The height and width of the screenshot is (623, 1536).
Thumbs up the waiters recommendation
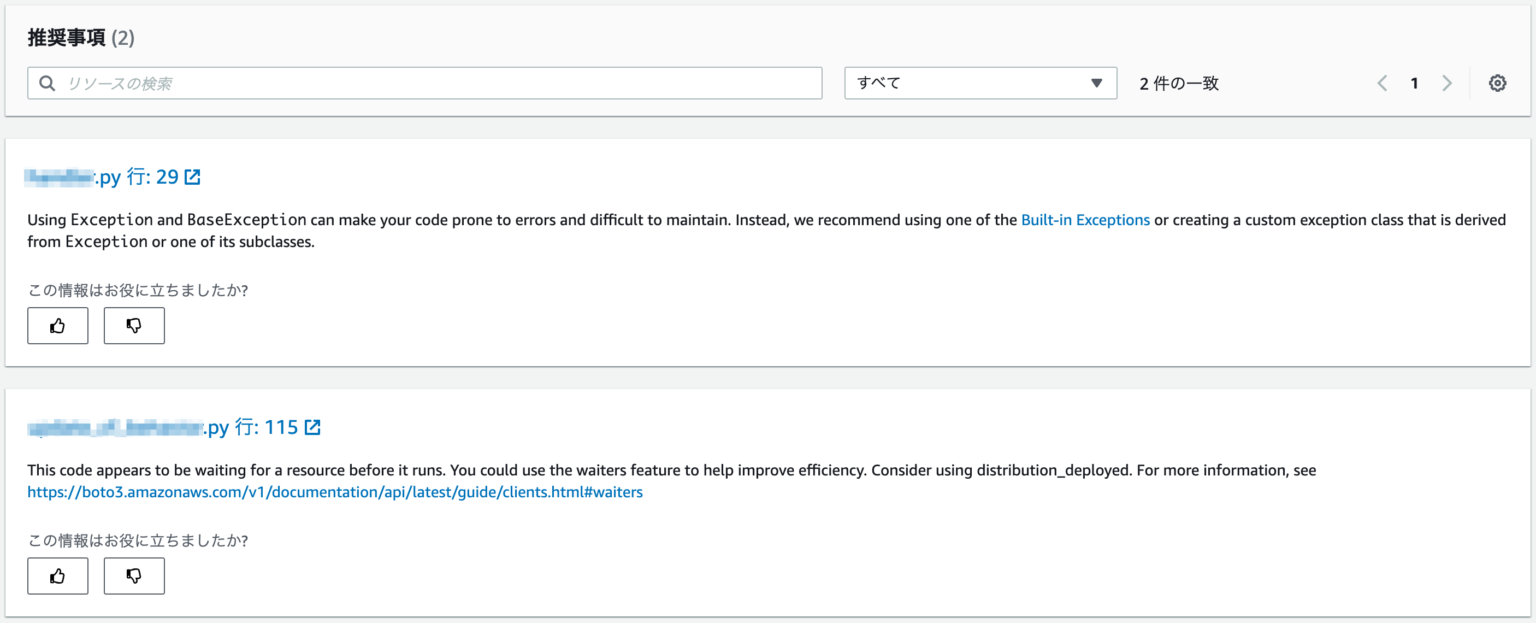[58, 576]
